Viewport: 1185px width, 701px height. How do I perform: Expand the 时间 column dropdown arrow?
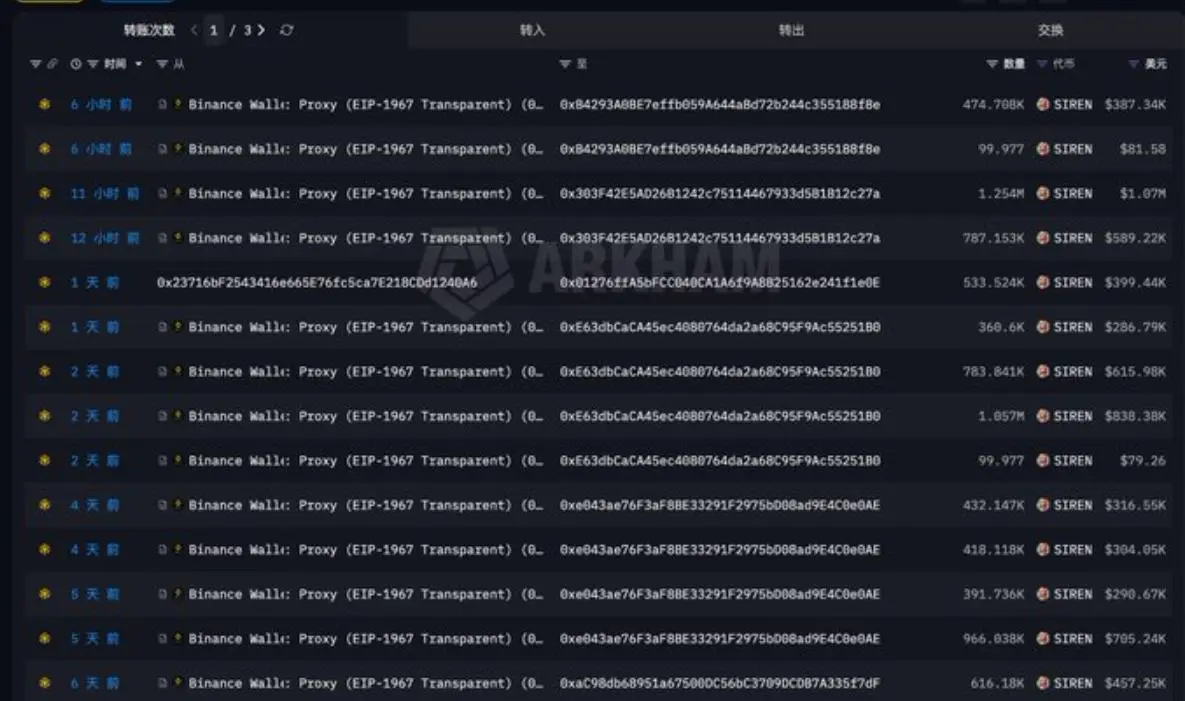tap(138, 64)
